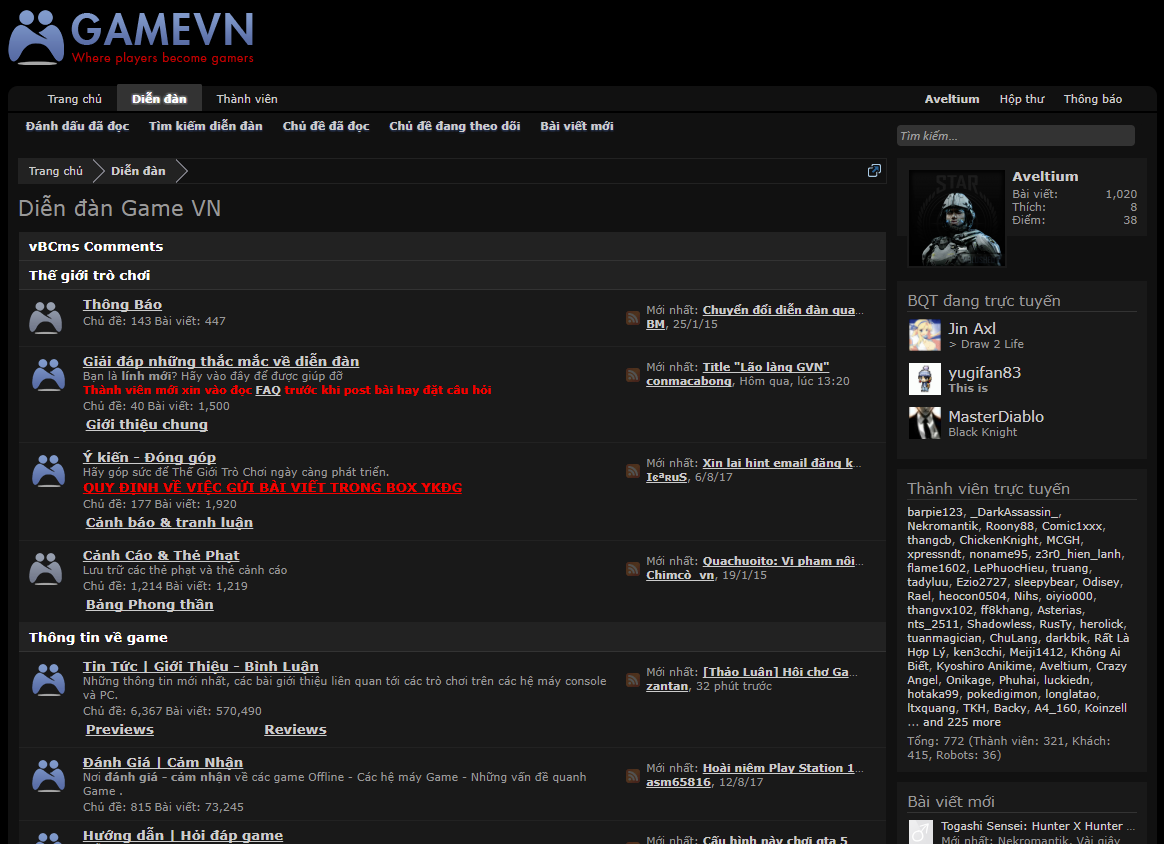This screenshot has width=1164, height=844.
Task: Open the Bảng Phong thần subforum
Action: [149, 604]
